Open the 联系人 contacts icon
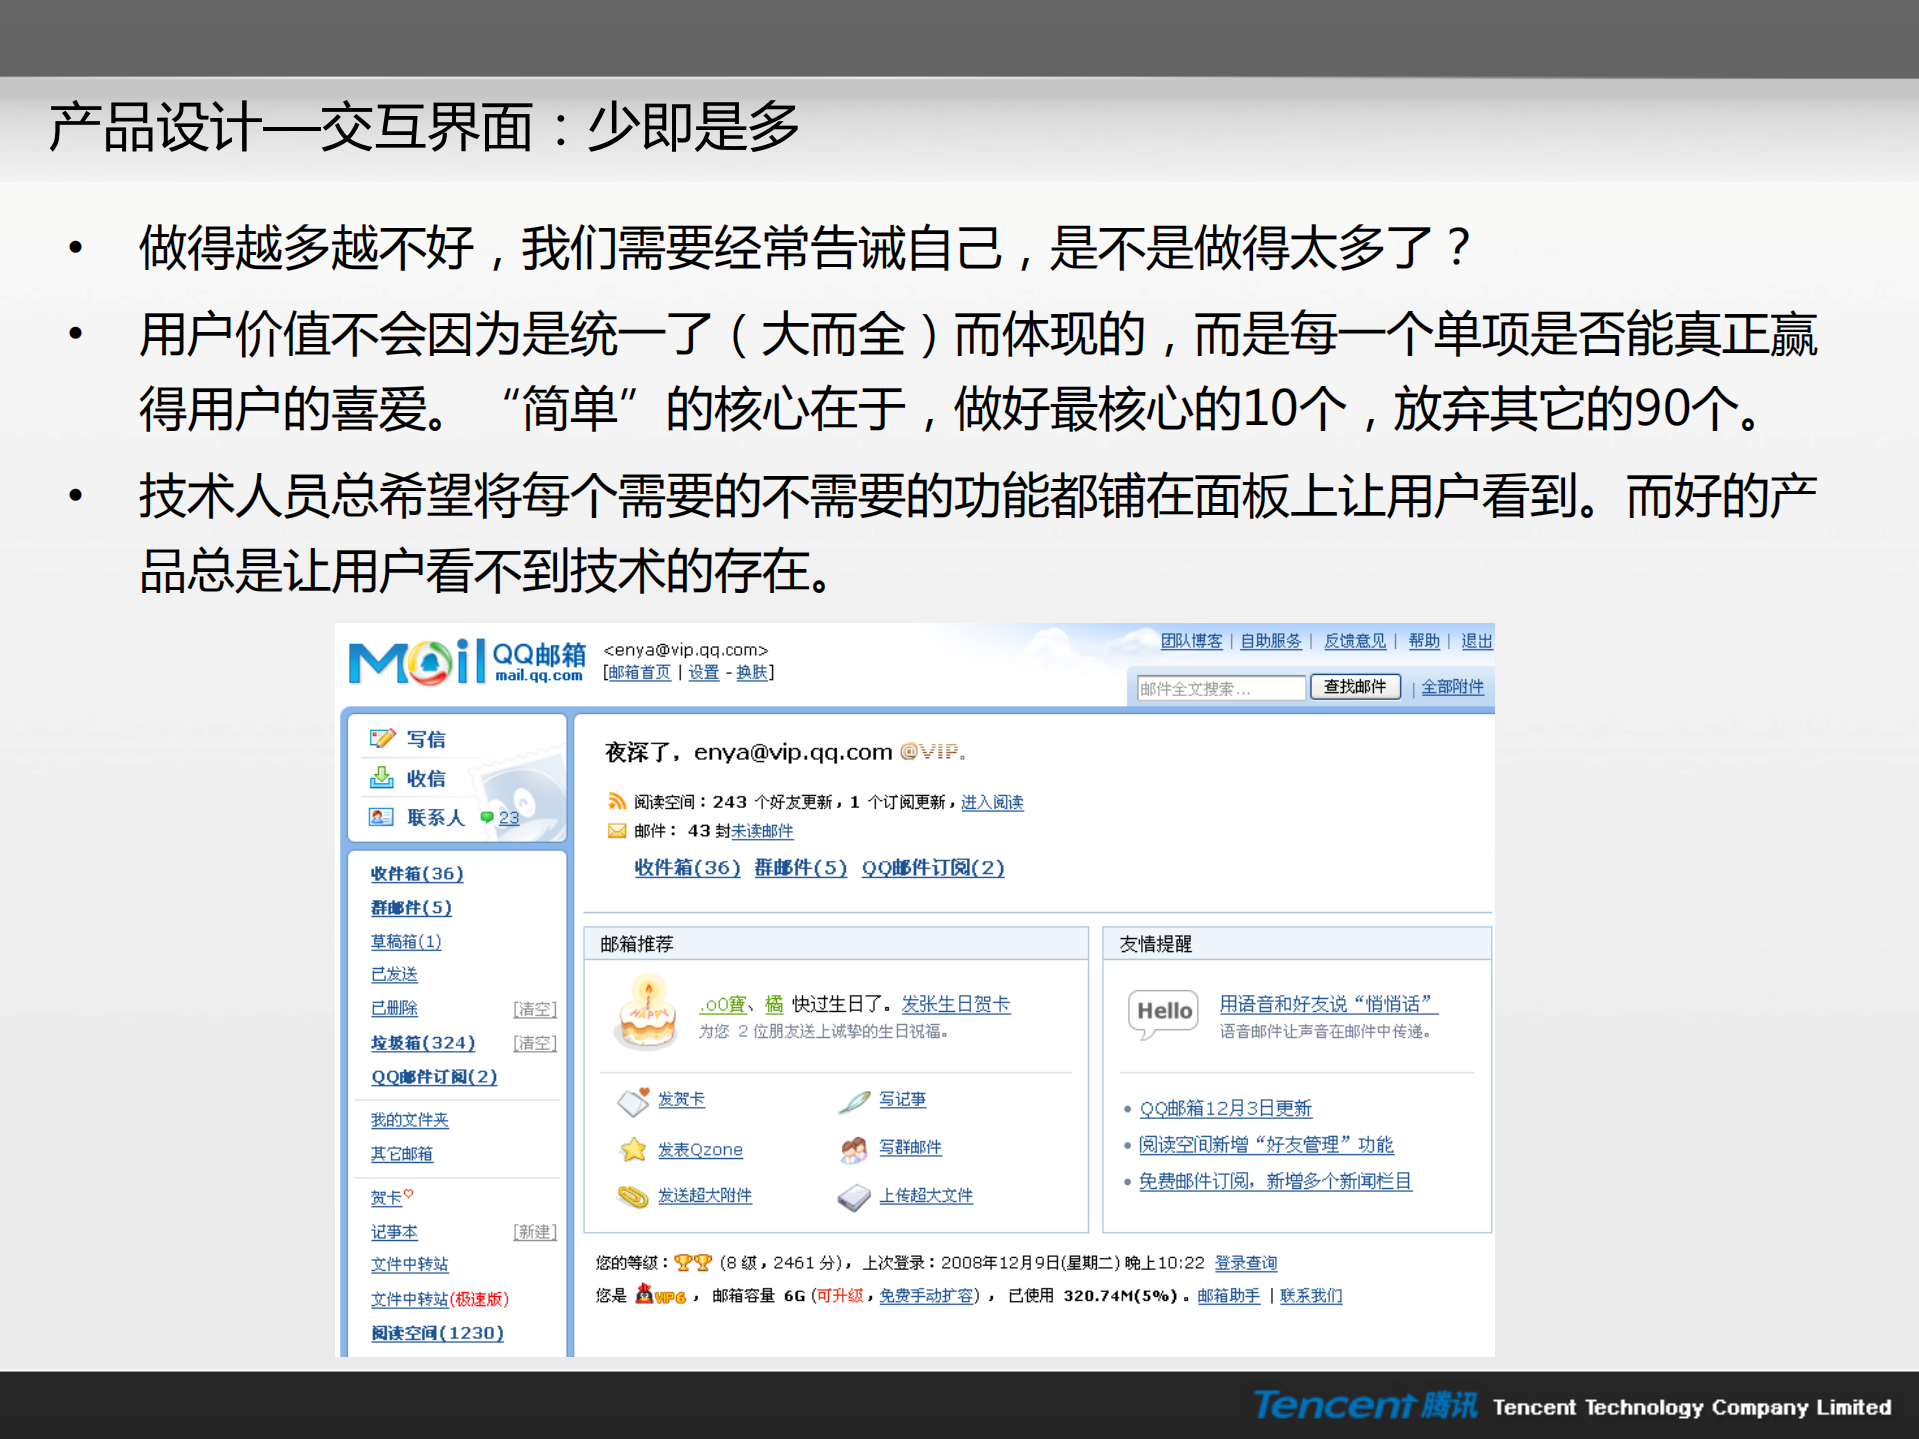This screenshot has width=1919, height=1439. [380, 817]
